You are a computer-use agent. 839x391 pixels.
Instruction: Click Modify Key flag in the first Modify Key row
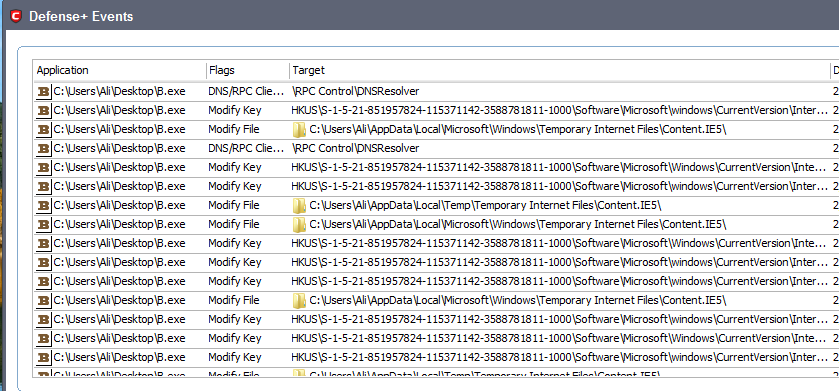(235, 111)
